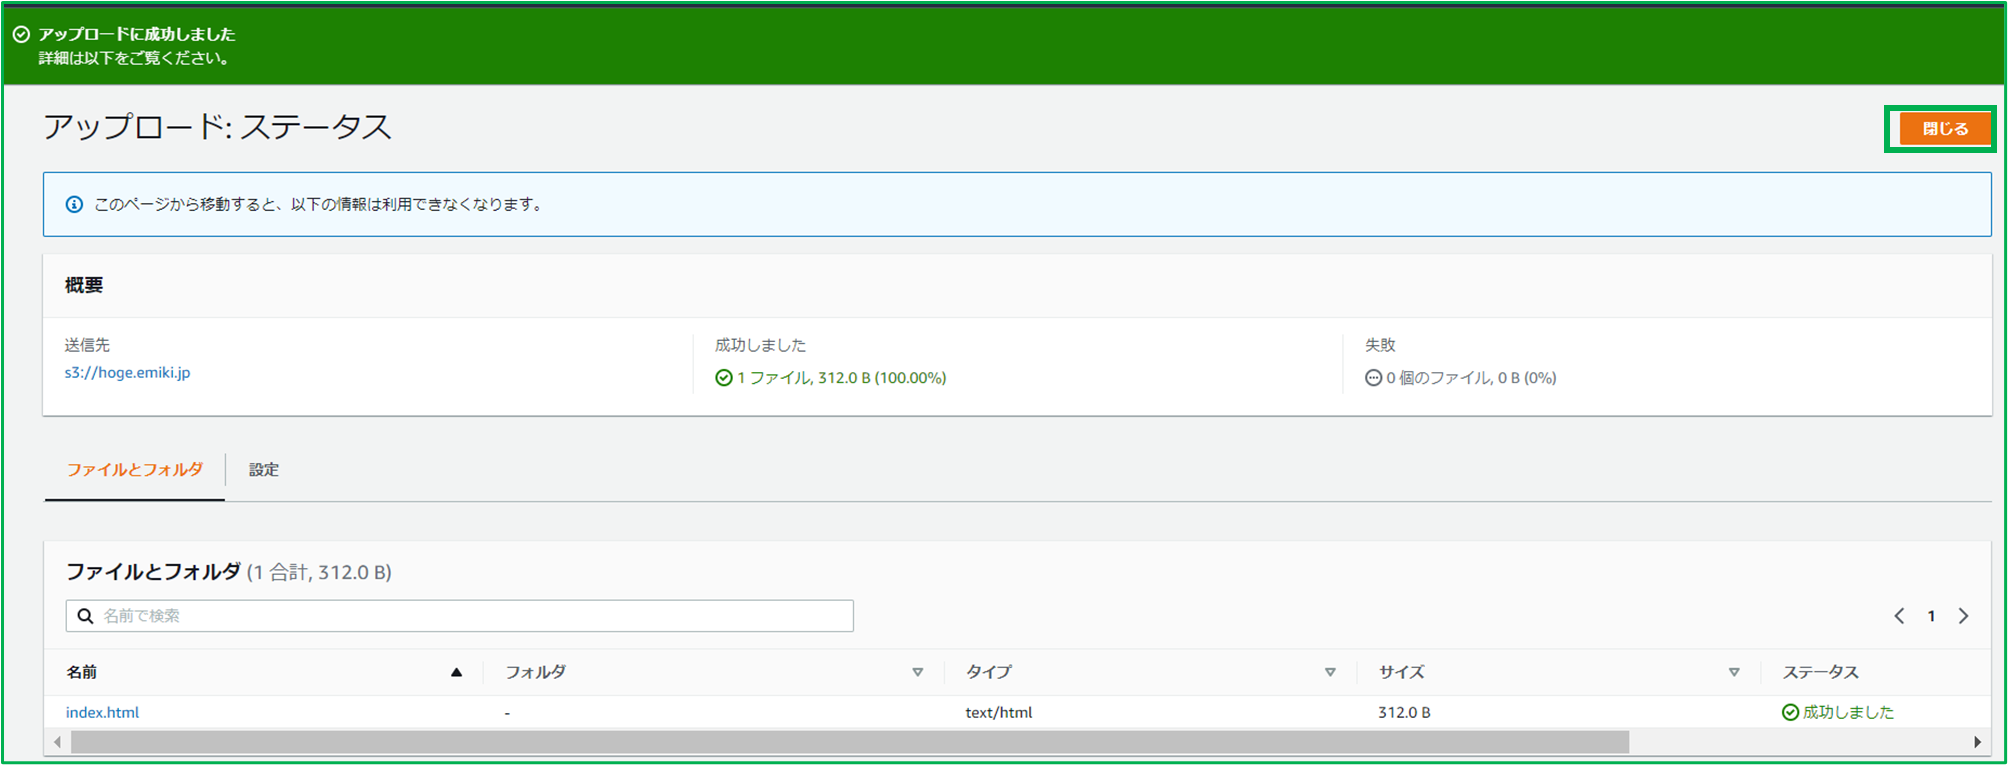Click the アップロードに成功しました banner title

point(137,34)
